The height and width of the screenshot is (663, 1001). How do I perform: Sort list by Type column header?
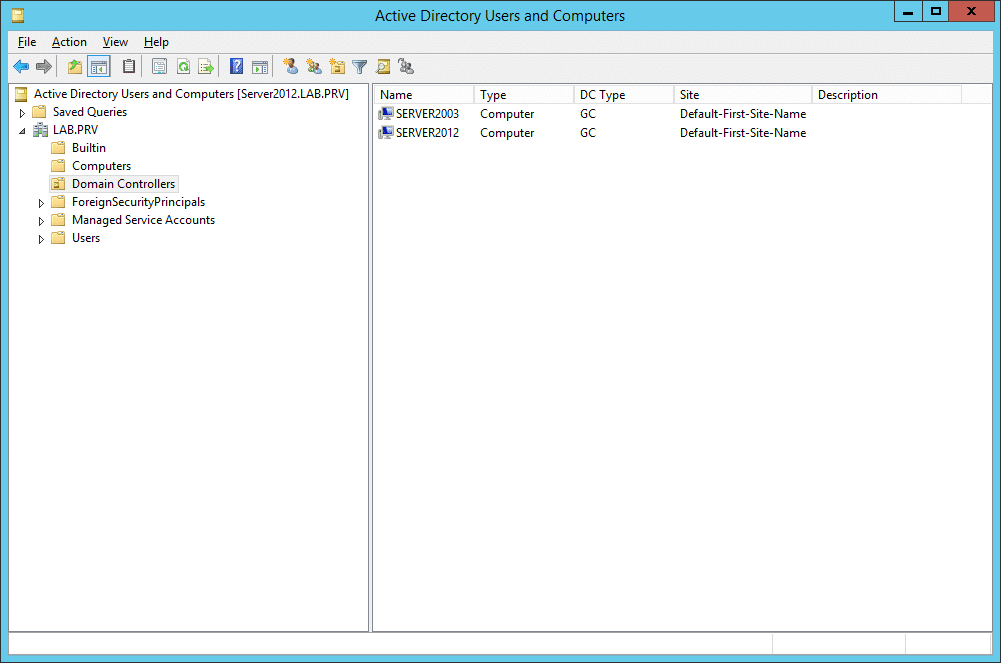(x=523, y=94)
